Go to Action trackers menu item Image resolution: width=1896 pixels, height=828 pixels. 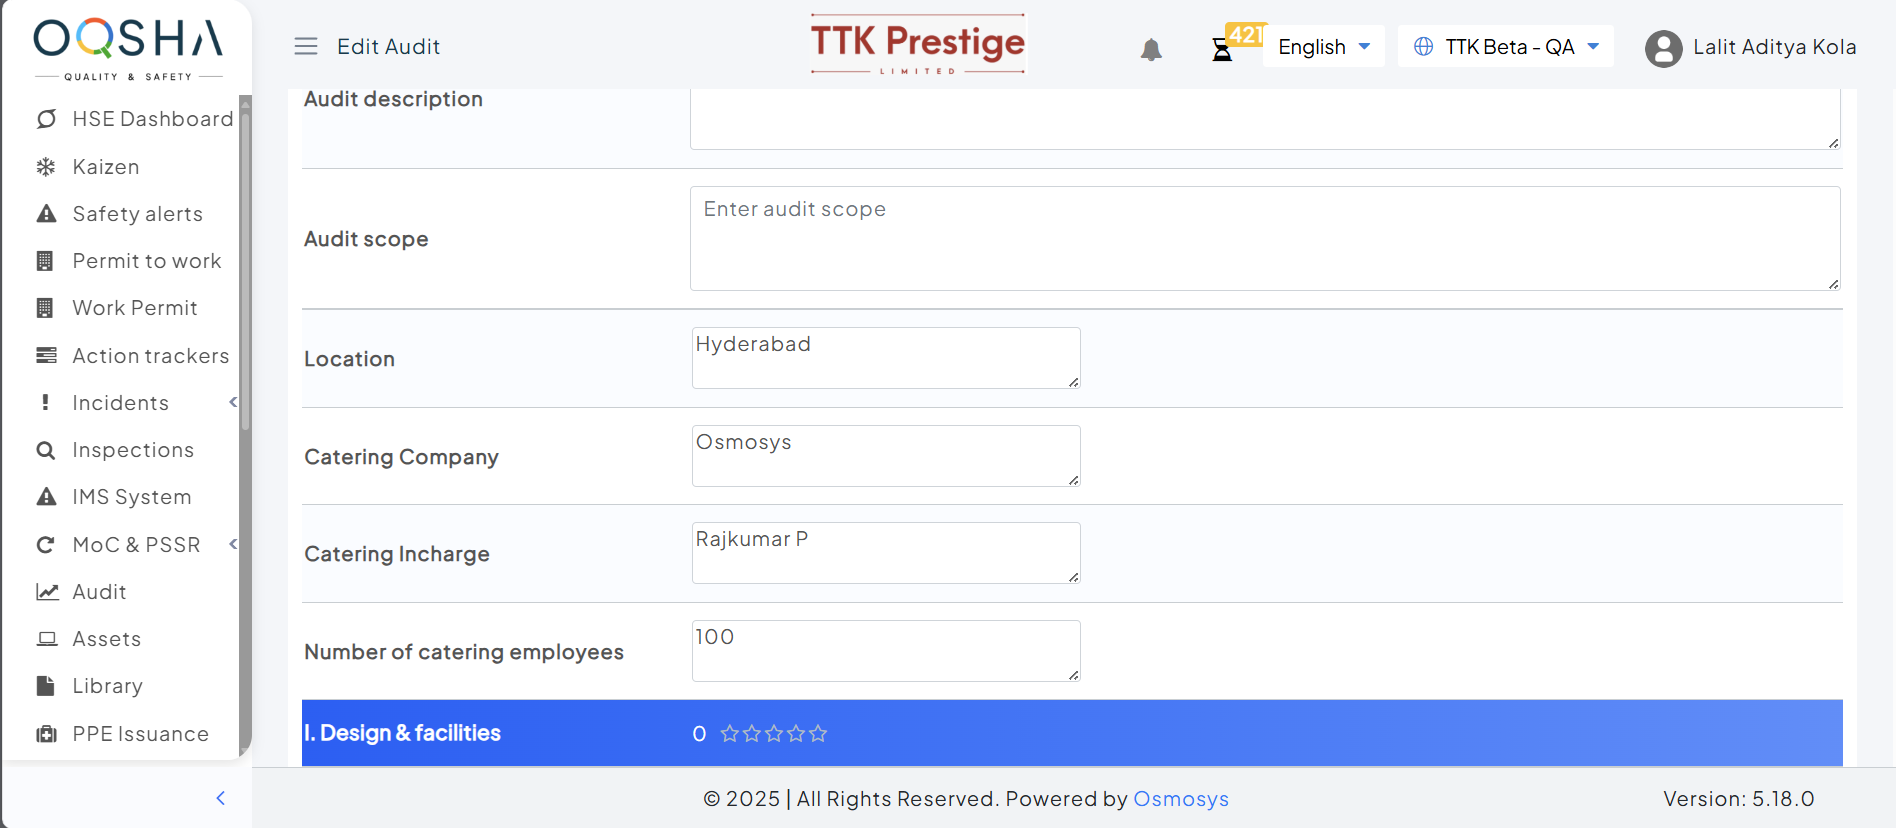point(150,356)
